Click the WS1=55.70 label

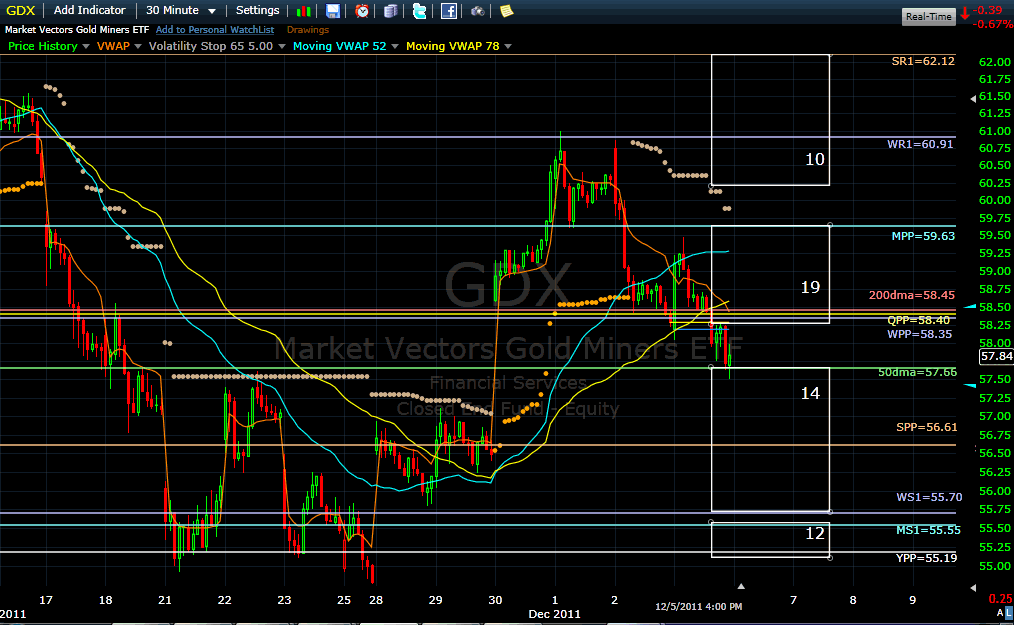(929, 498)
